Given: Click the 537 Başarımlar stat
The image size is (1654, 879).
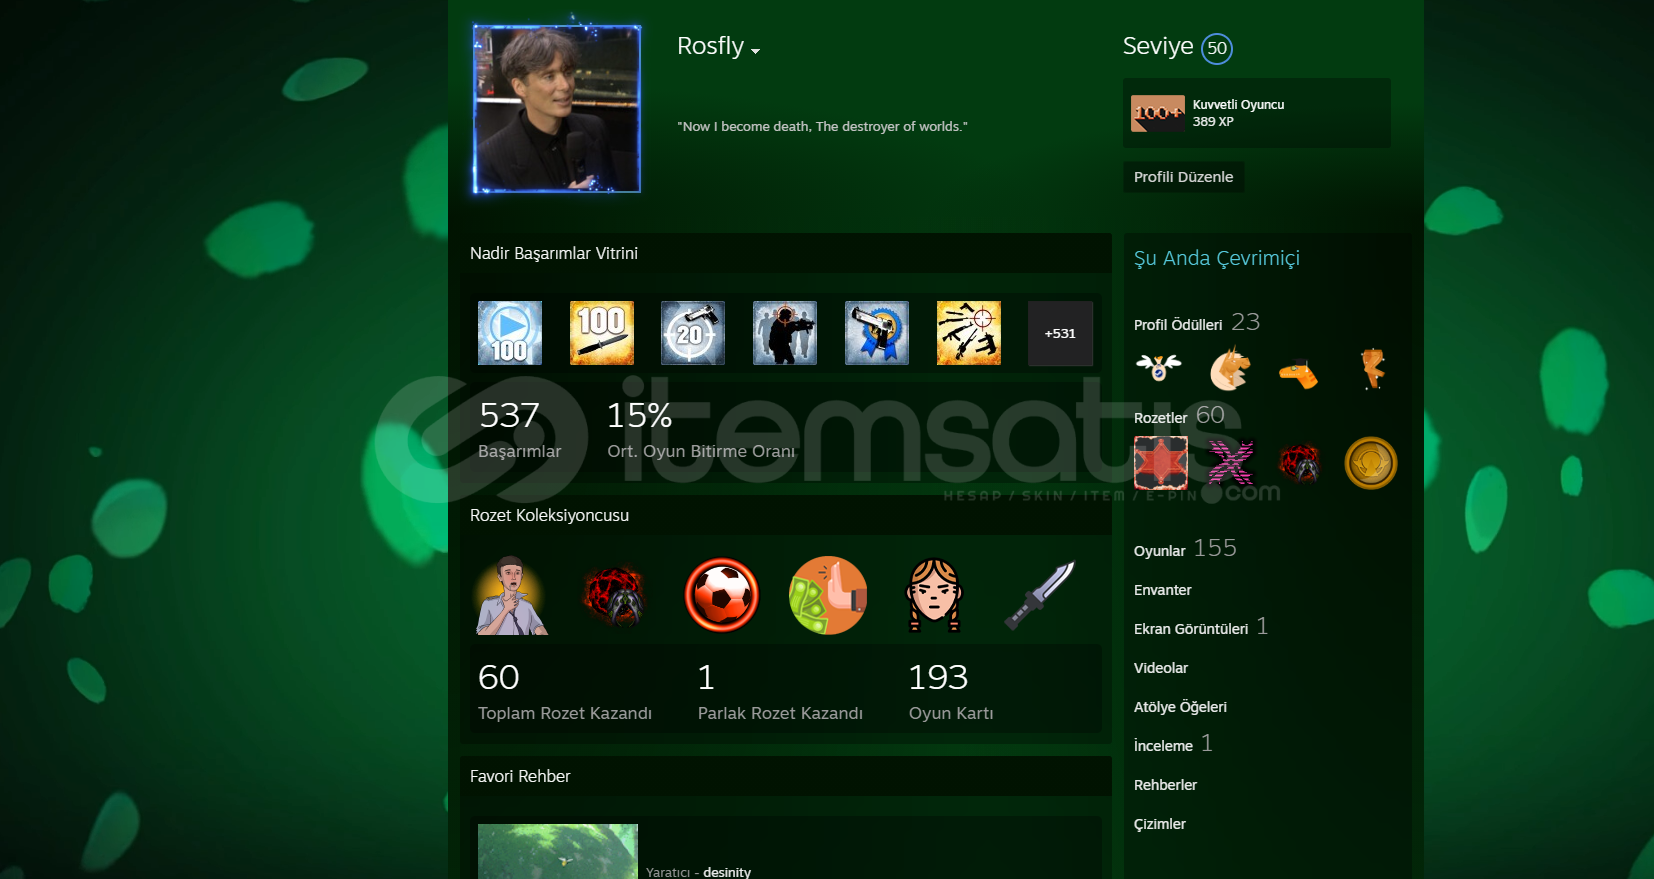Looking at the screenshot, I should [520, 429].
